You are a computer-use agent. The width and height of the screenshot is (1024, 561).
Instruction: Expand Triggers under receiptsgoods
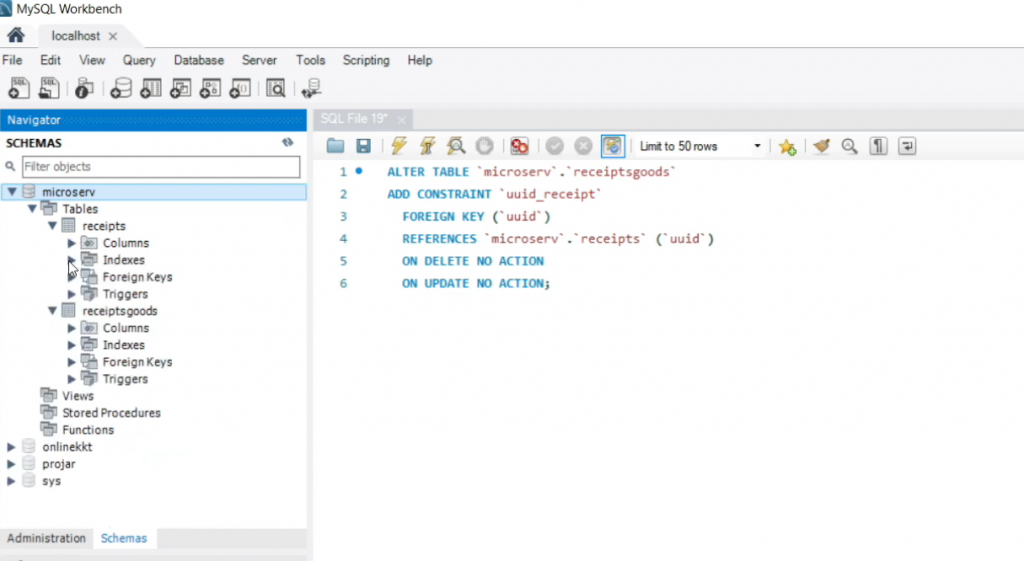[72, 379]
